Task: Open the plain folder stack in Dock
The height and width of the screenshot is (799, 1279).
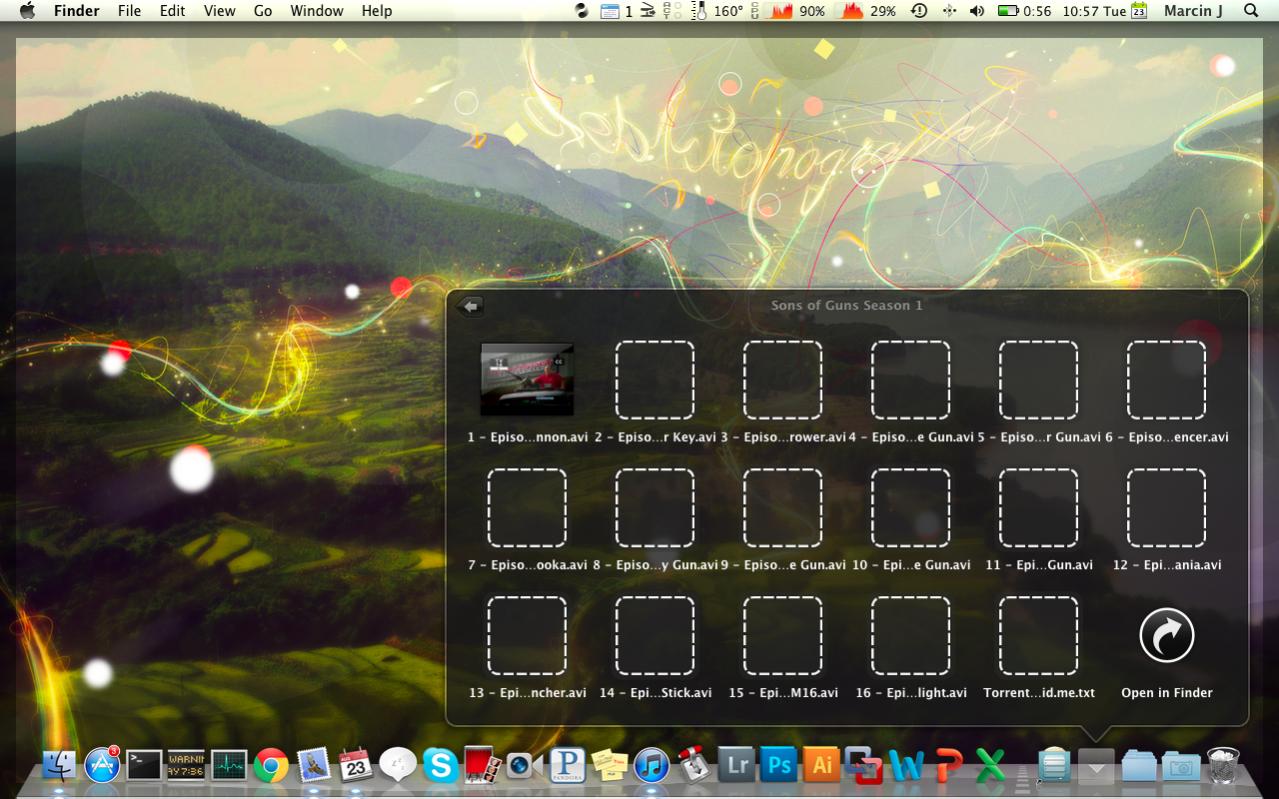Action: 1139,766
